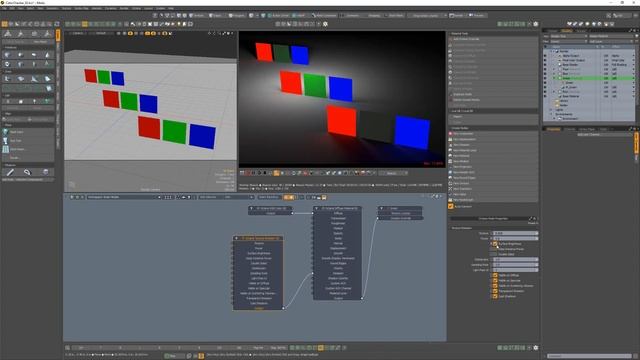640x360 pixels.
Task: Click the orange icon pair in schematic toolbar
Action: pyautogui.click(x=289, y=197)
